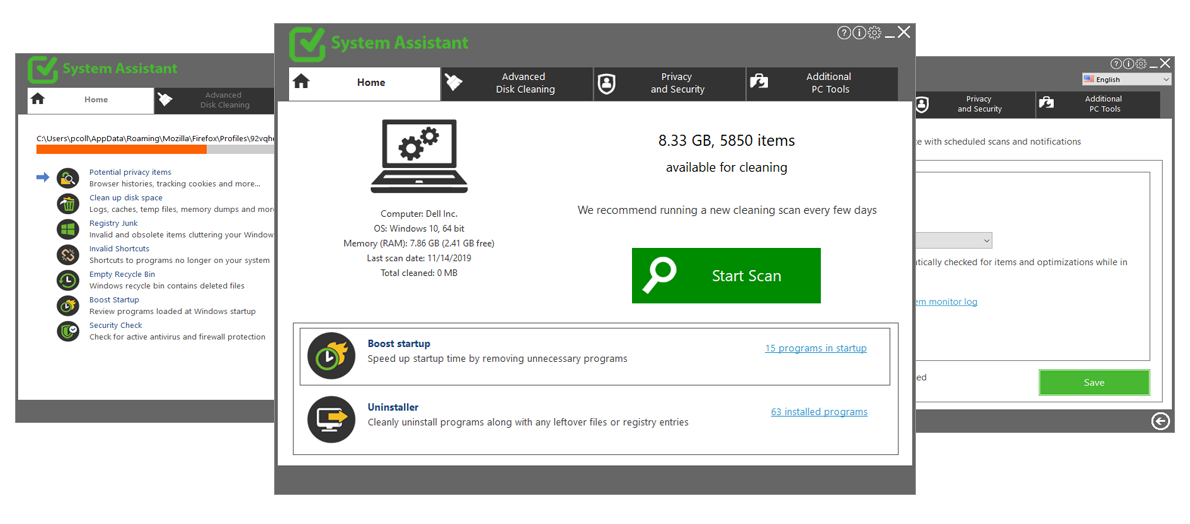Close the front System Assistant window
1190x524 pixels.
[x=904, y=32]
